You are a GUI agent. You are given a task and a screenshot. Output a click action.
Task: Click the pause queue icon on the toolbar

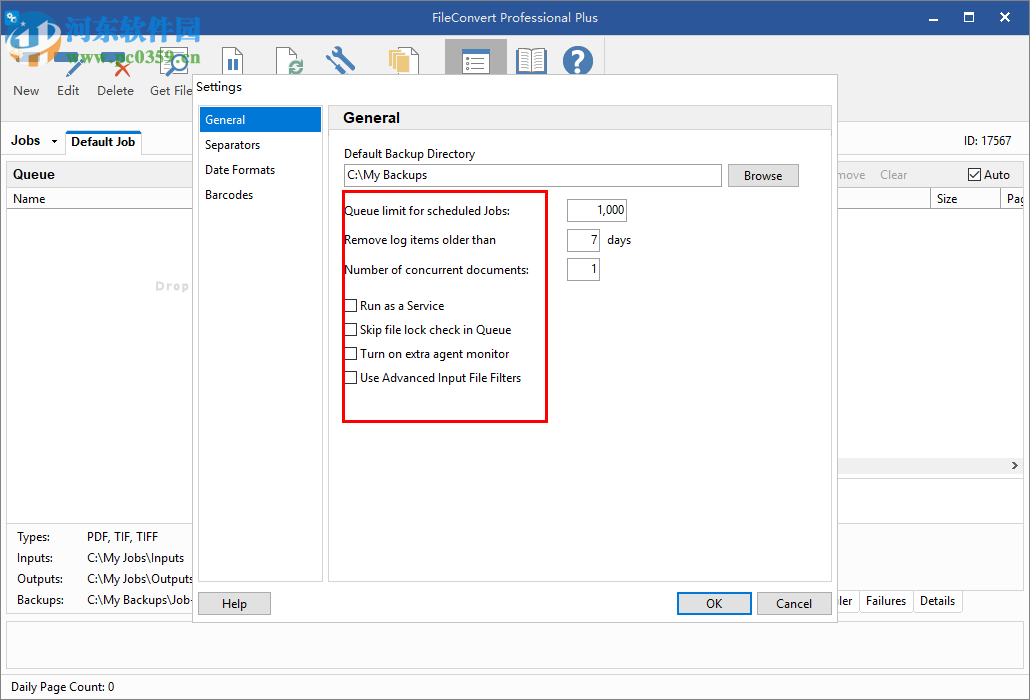(232, 60)
